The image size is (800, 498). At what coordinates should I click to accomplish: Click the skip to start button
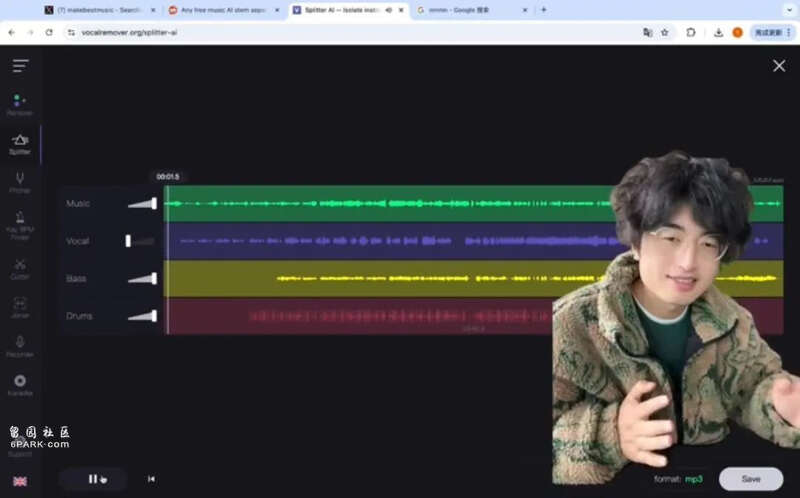coord(151,479)
